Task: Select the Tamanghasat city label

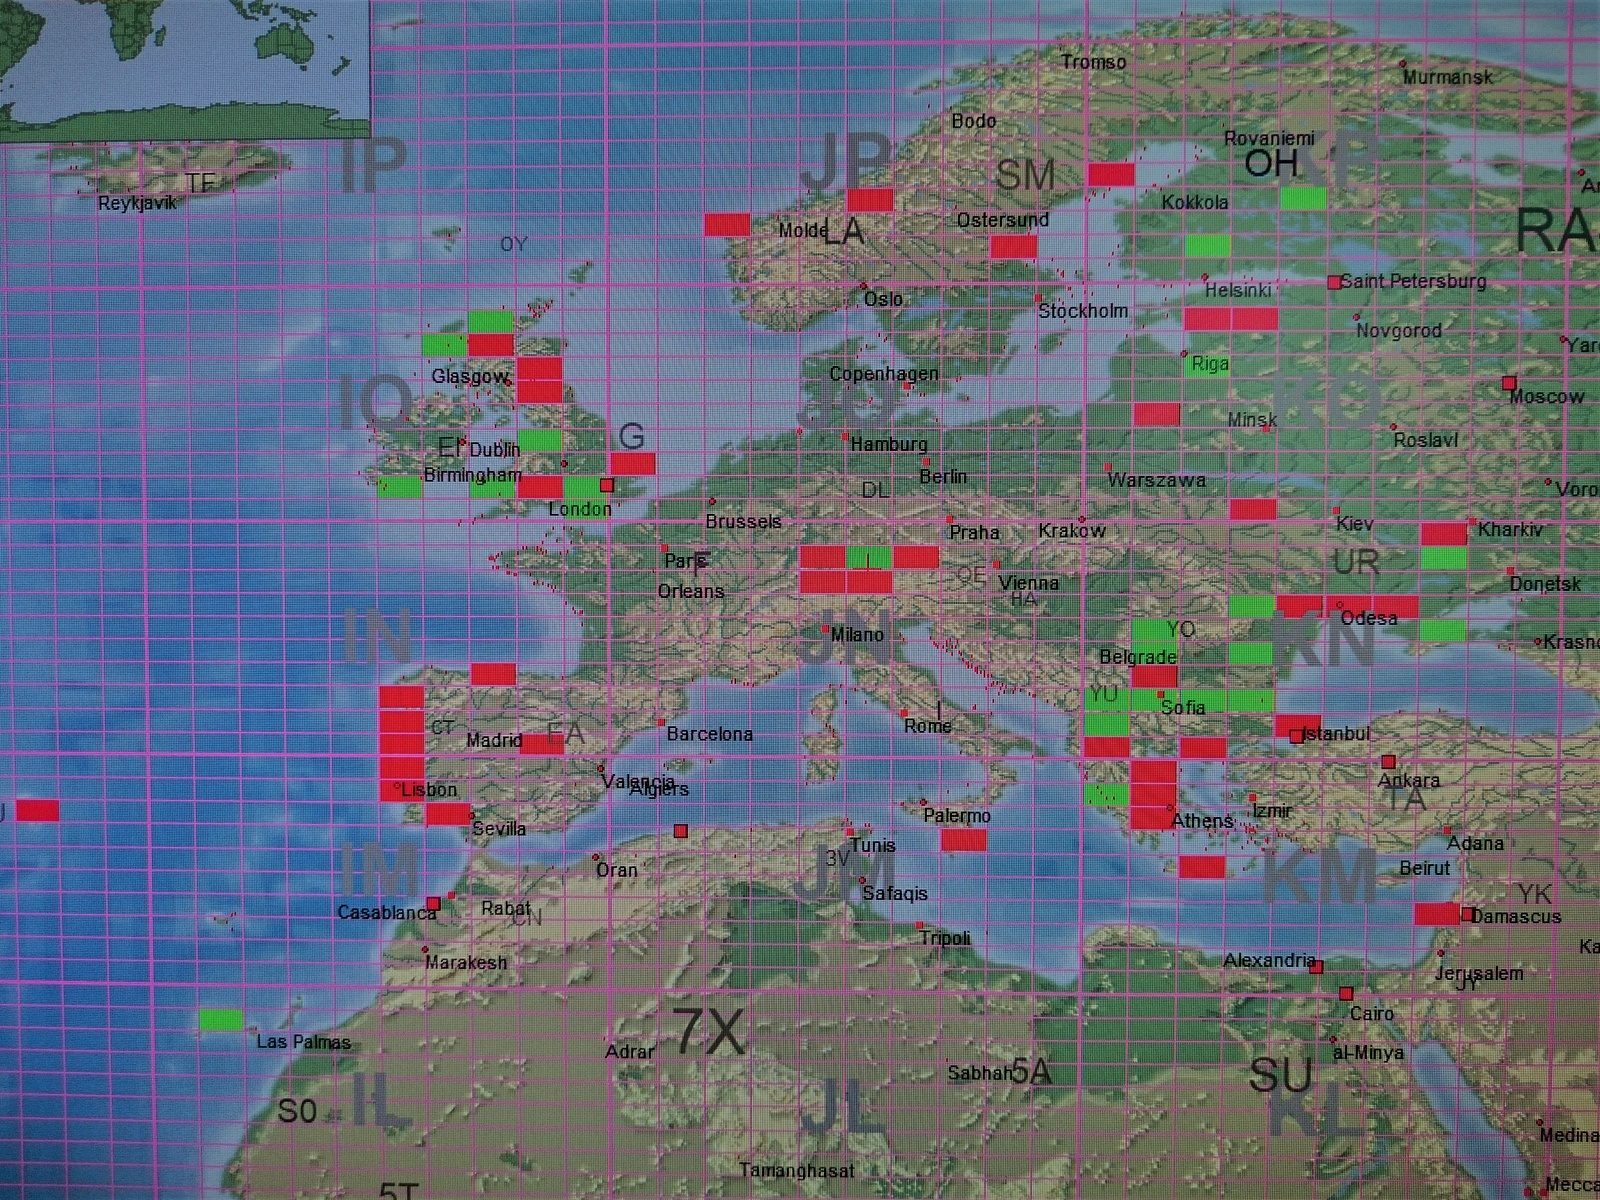Action: [796, 1170]
